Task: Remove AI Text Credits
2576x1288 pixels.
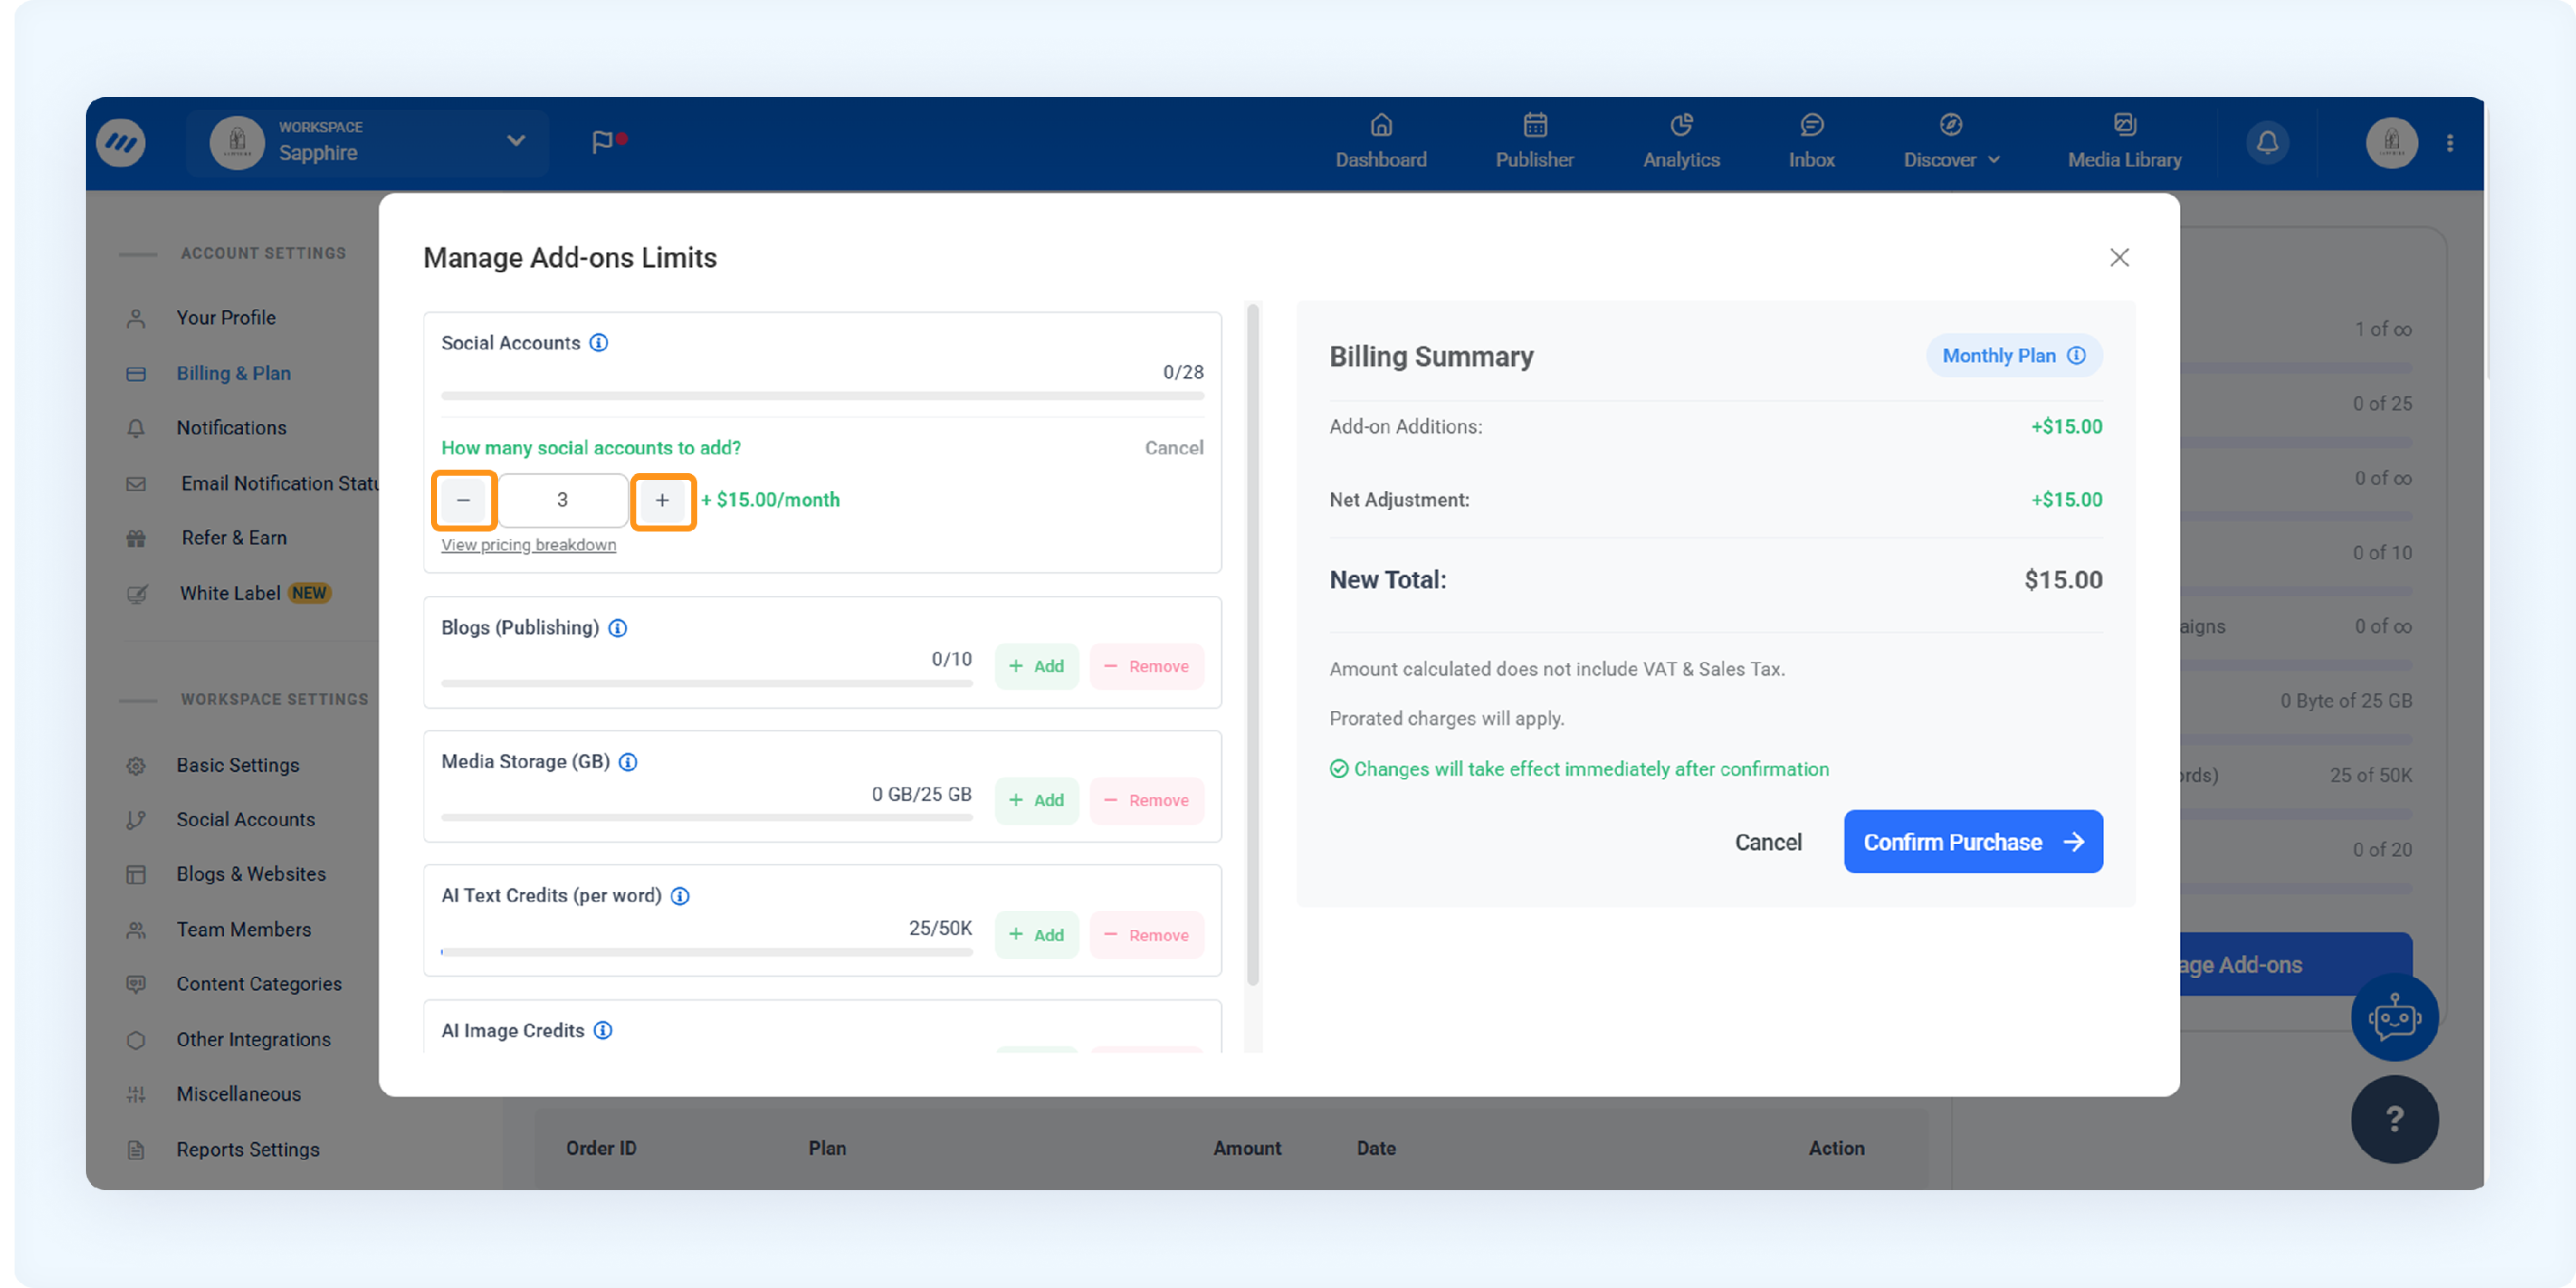Action: (x=1147, y=935)
